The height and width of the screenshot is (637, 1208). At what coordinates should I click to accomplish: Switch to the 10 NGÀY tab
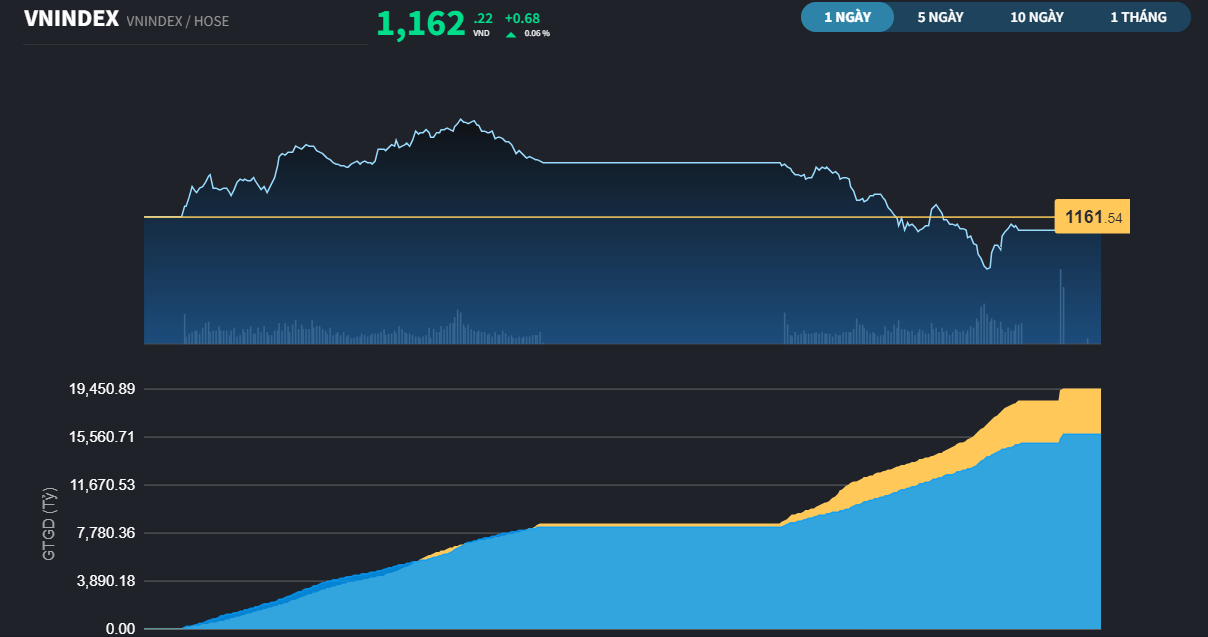click(1037, 17)
